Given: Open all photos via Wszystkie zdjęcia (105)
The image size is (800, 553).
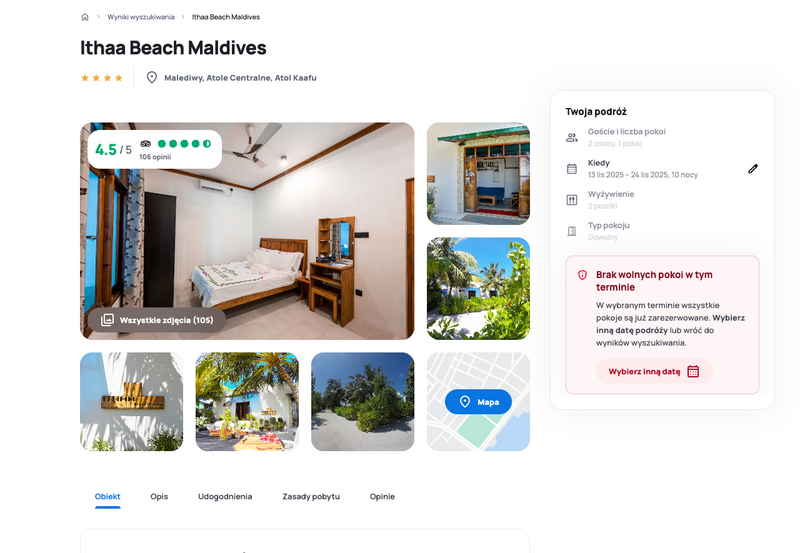Looking at the screenshot, I should click(x=157, y=320).
